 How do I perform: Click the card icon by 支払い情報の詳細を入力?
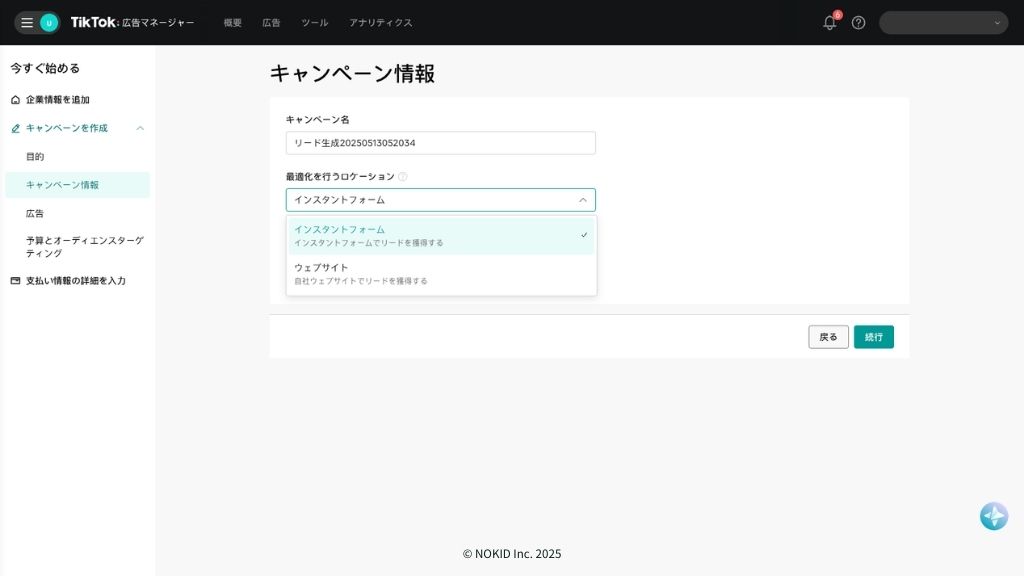click(x=16, y=281)
